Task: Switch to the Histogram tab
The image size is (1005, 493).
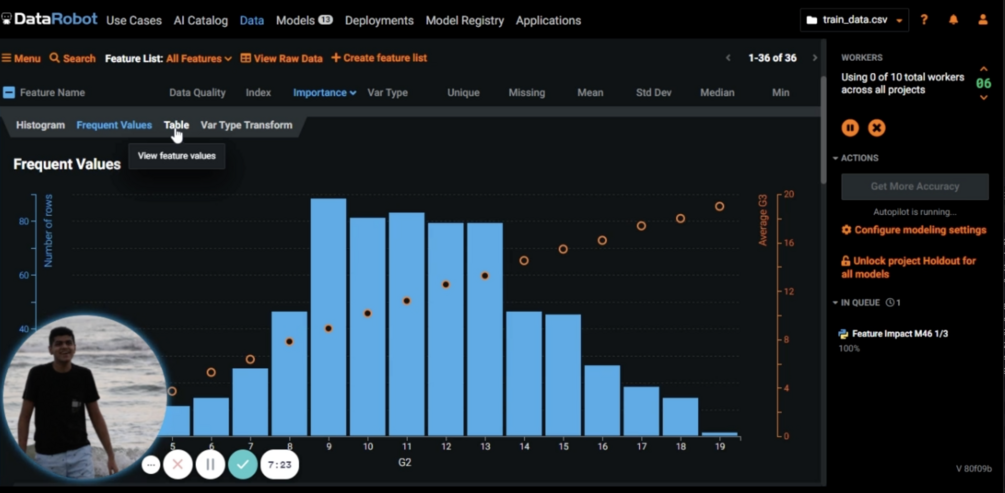Action: (x=40, y=125)
